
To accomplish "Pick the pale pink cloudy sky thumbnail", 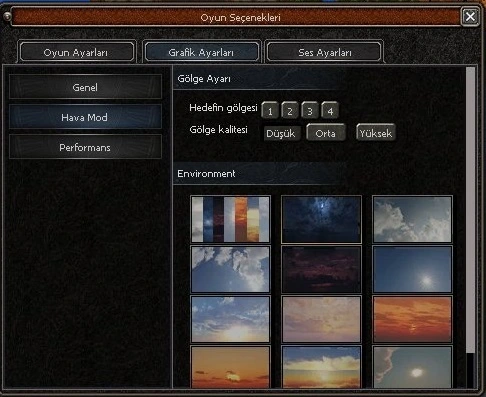I will 321,319.
